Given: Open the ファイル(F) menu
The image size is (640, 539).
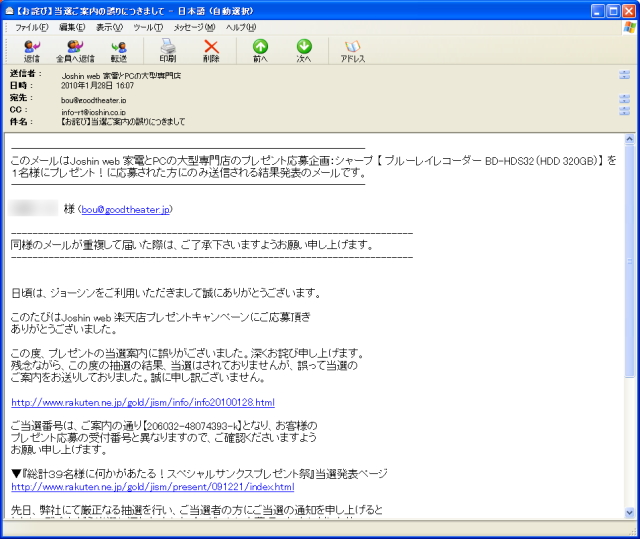Looking at the screenshot, I should [32, 27].
